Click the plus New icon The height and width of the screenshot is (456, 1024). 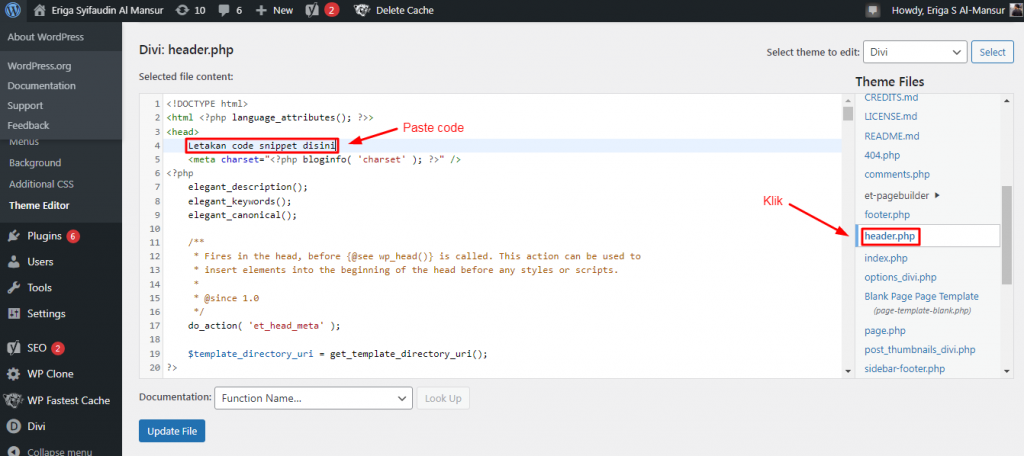pos(261,10)
